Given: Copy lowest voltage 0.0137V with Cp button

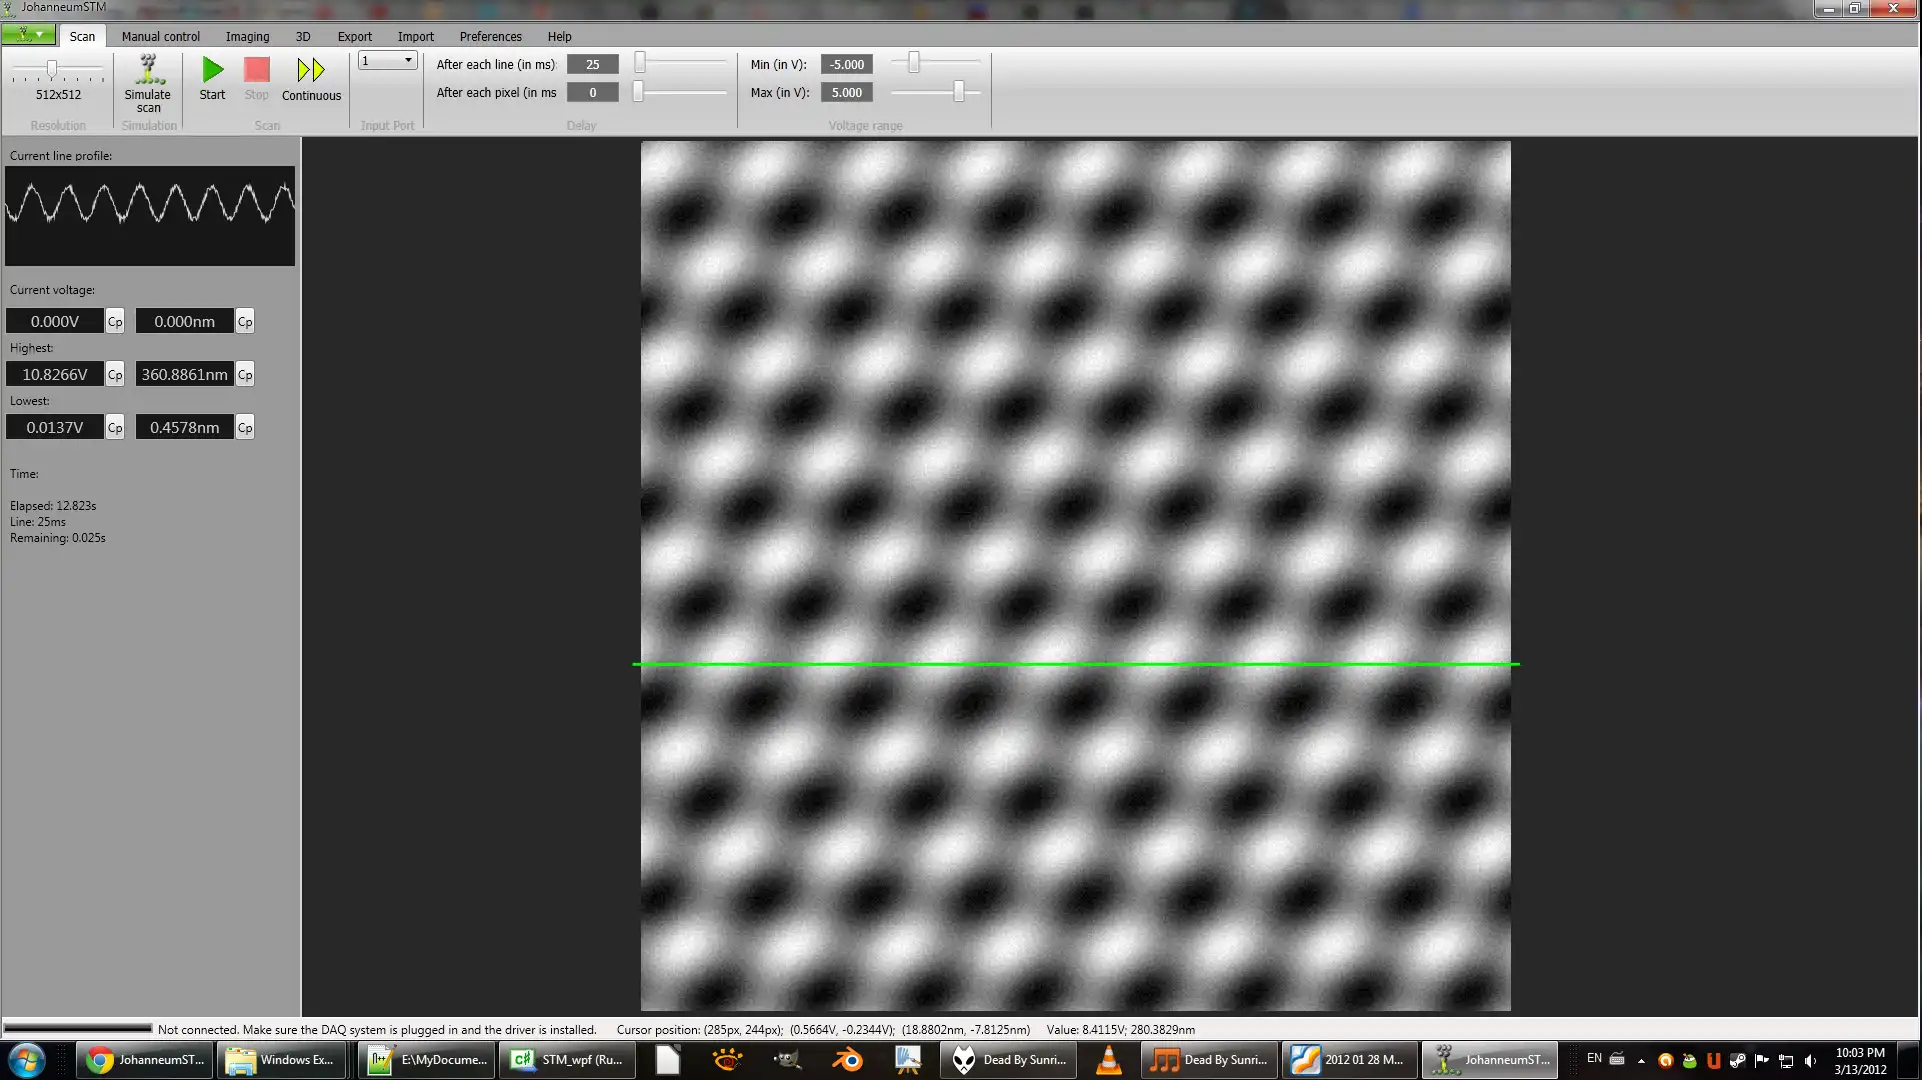Looking at the screenshot, I should point(115,427).
